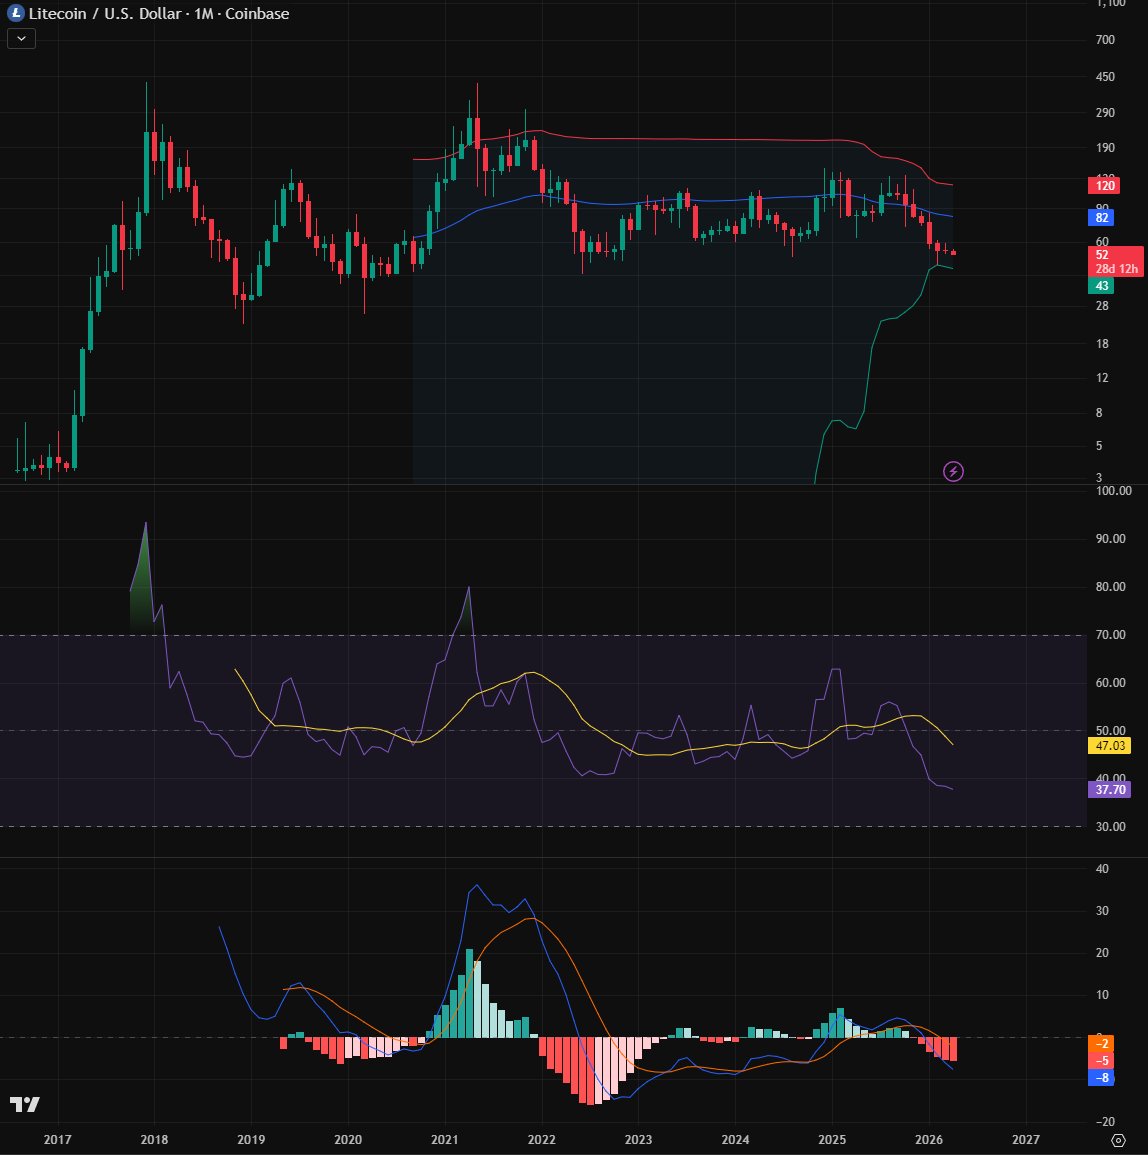
Task: Click the "2017" year on time axis
Action: [x=57, y=1140]
